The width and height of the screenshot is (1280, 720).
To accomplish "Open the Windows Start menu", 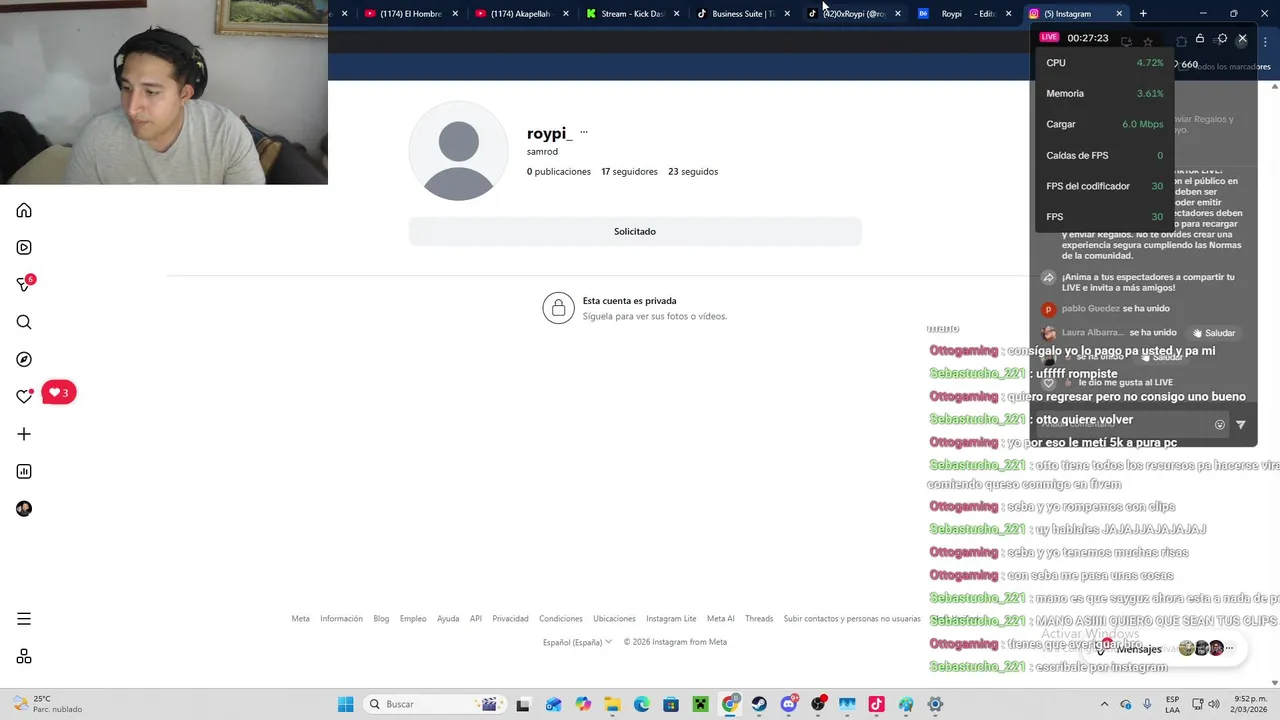I will point(345,704).
